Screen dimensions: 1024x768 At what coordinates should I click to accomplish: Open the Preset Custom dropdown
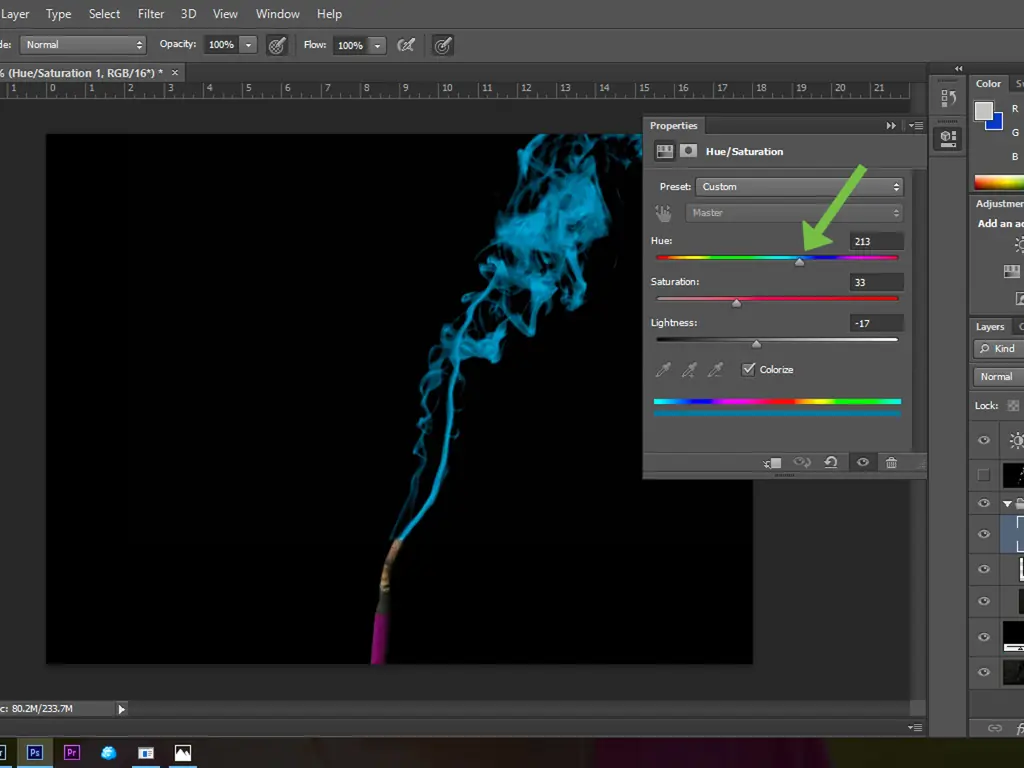click(x=799, y=187)
